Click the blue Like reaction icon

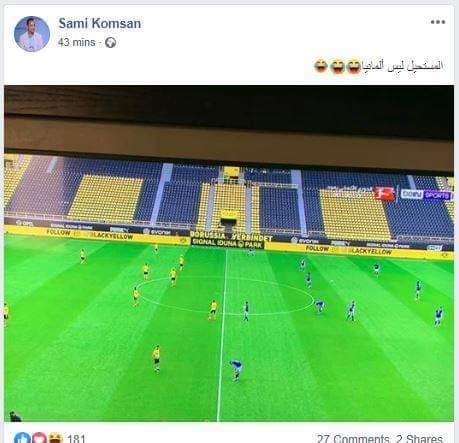tap(22, 437)
